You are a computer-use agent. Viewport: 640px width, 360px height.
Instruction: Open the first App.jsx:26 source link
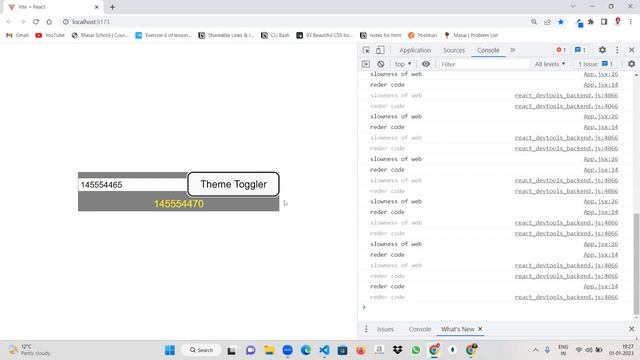(x=600, y=74)
